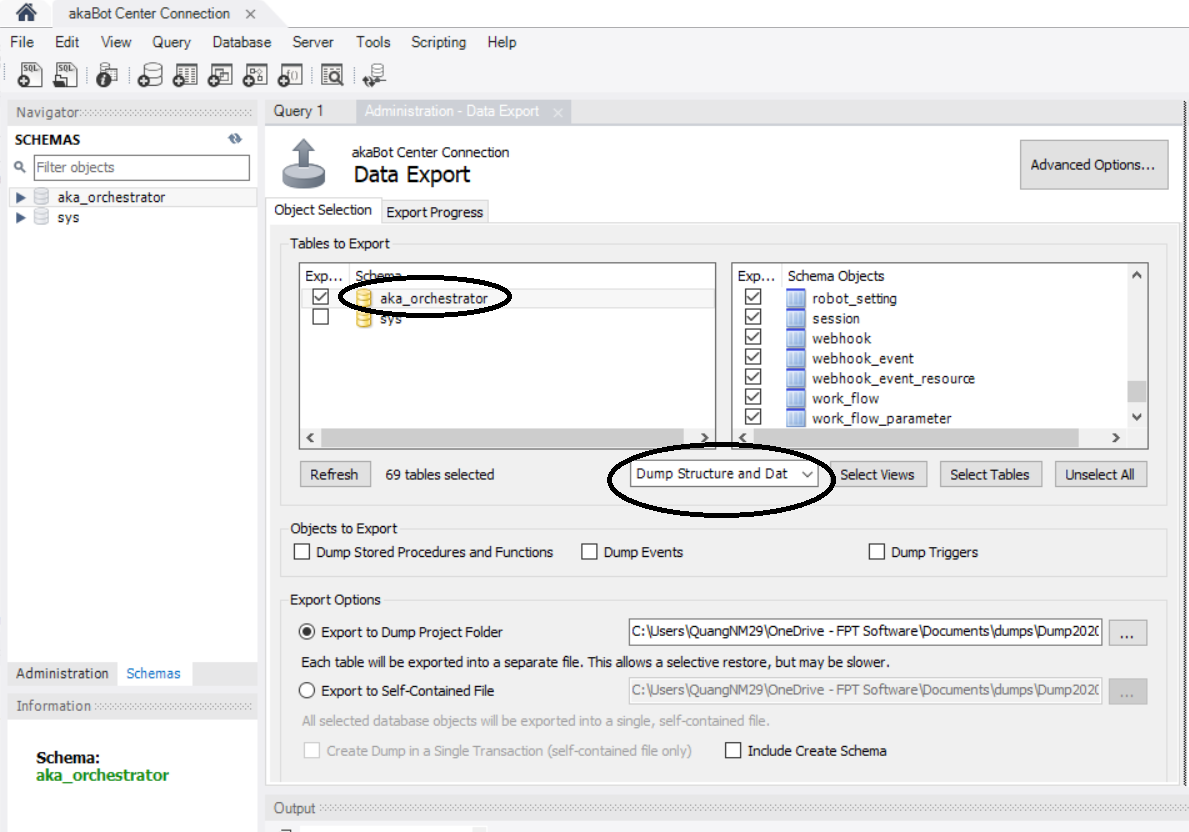Uncheck the work_flow table checkbox
Image resolution: width=1189 pixels, height=832 pixels.
[753, 397]
